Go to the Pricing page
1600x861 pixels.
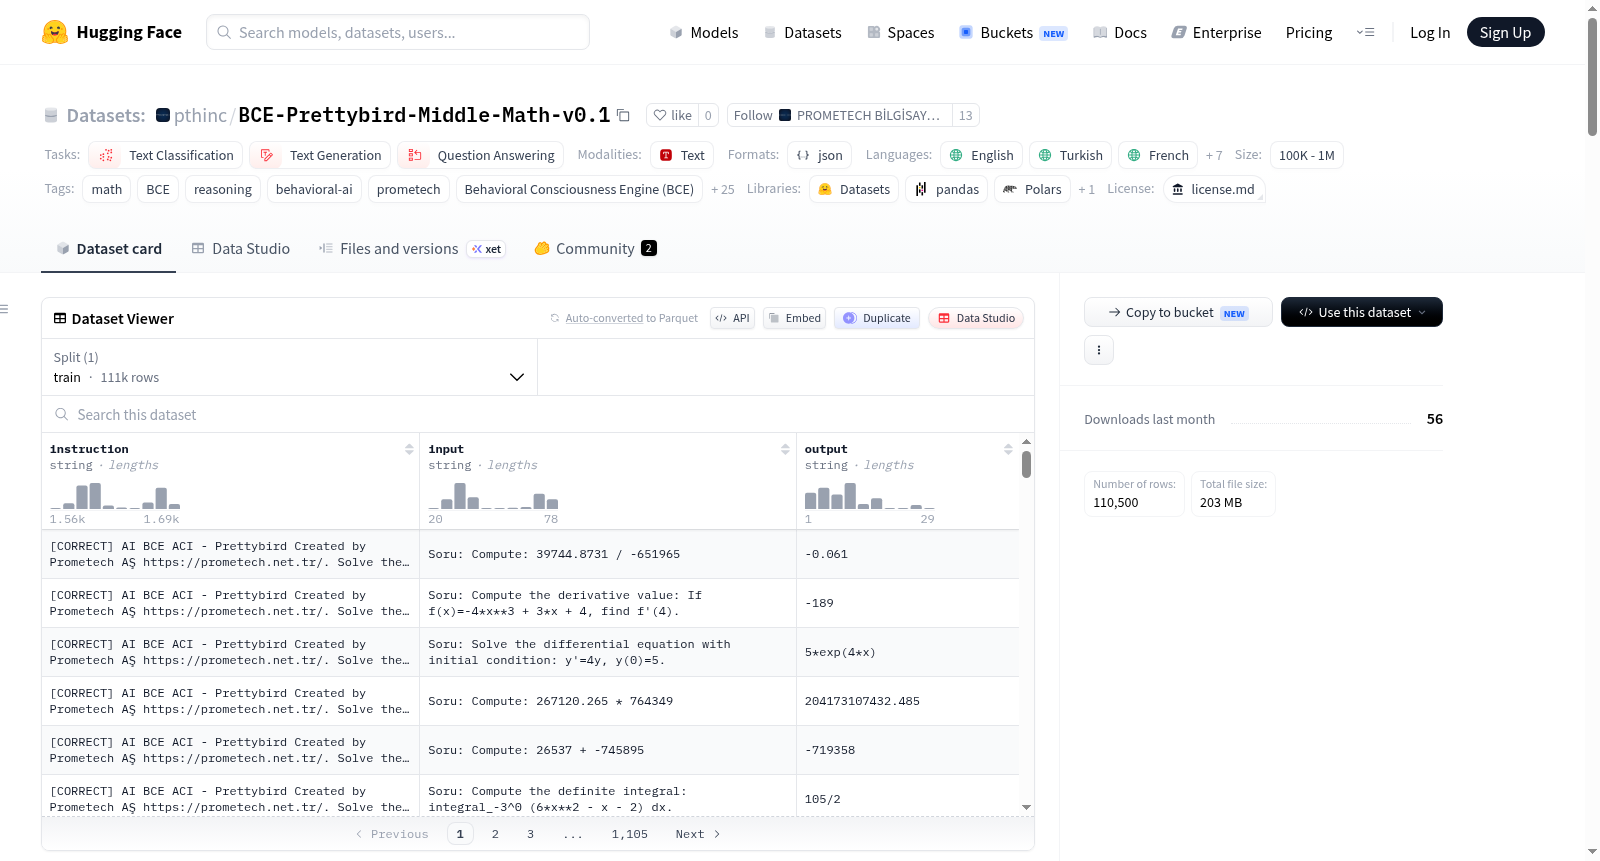(1308, 32)
